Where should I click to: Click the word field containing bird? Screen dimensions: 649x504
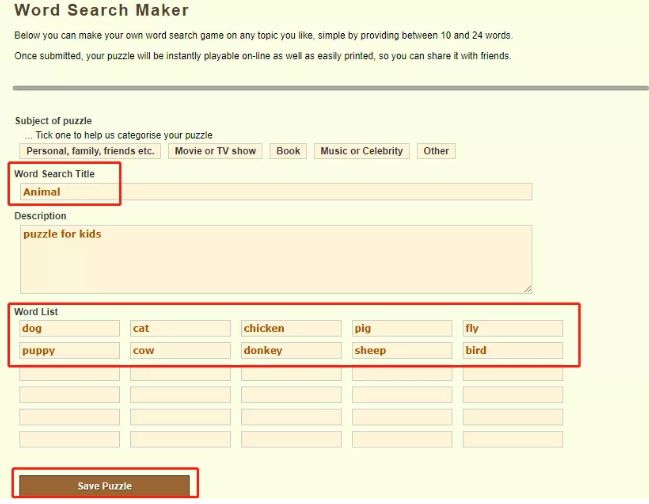click(x=513, y=350)
